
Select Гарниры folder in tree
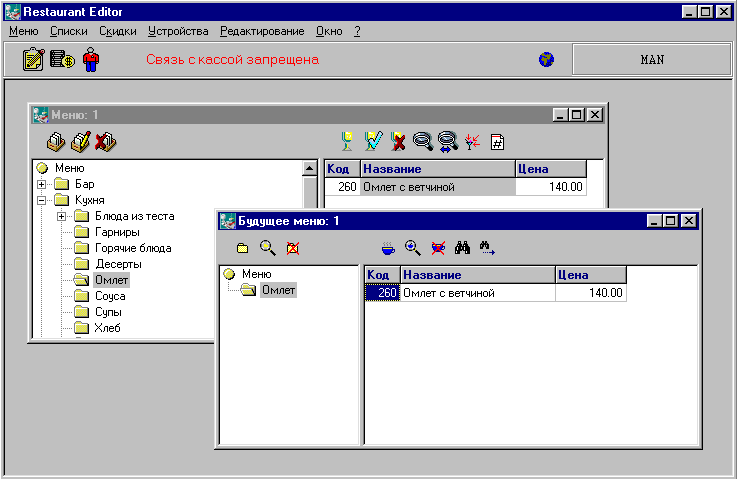pos(117,232)
